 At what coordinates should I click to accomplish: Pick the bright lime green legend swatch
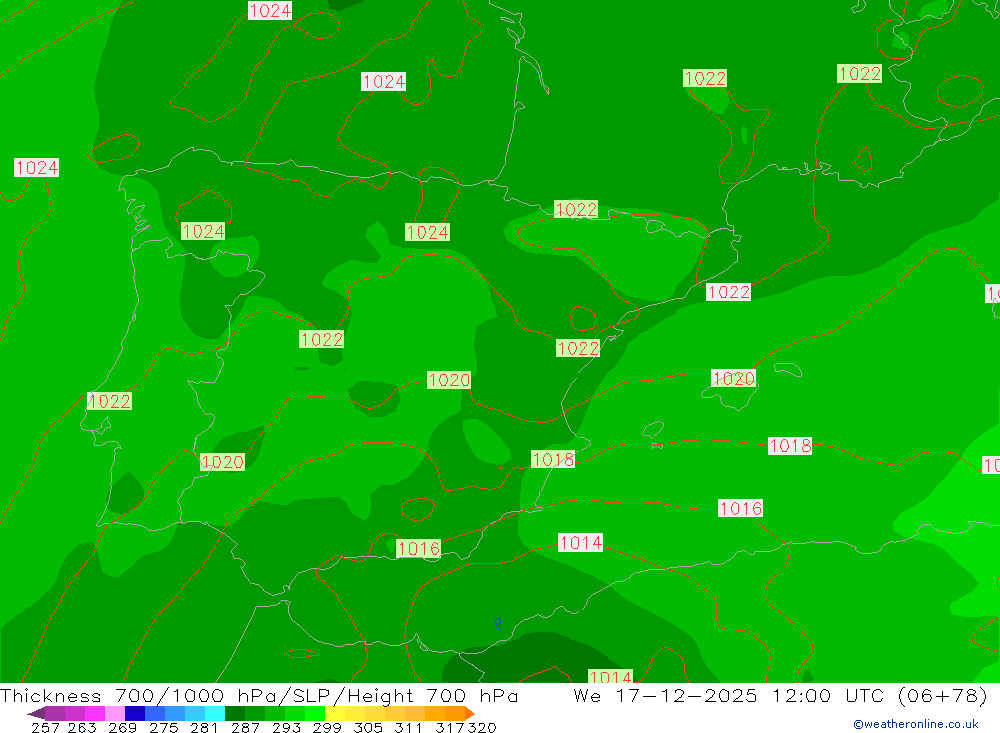point(315,713)
